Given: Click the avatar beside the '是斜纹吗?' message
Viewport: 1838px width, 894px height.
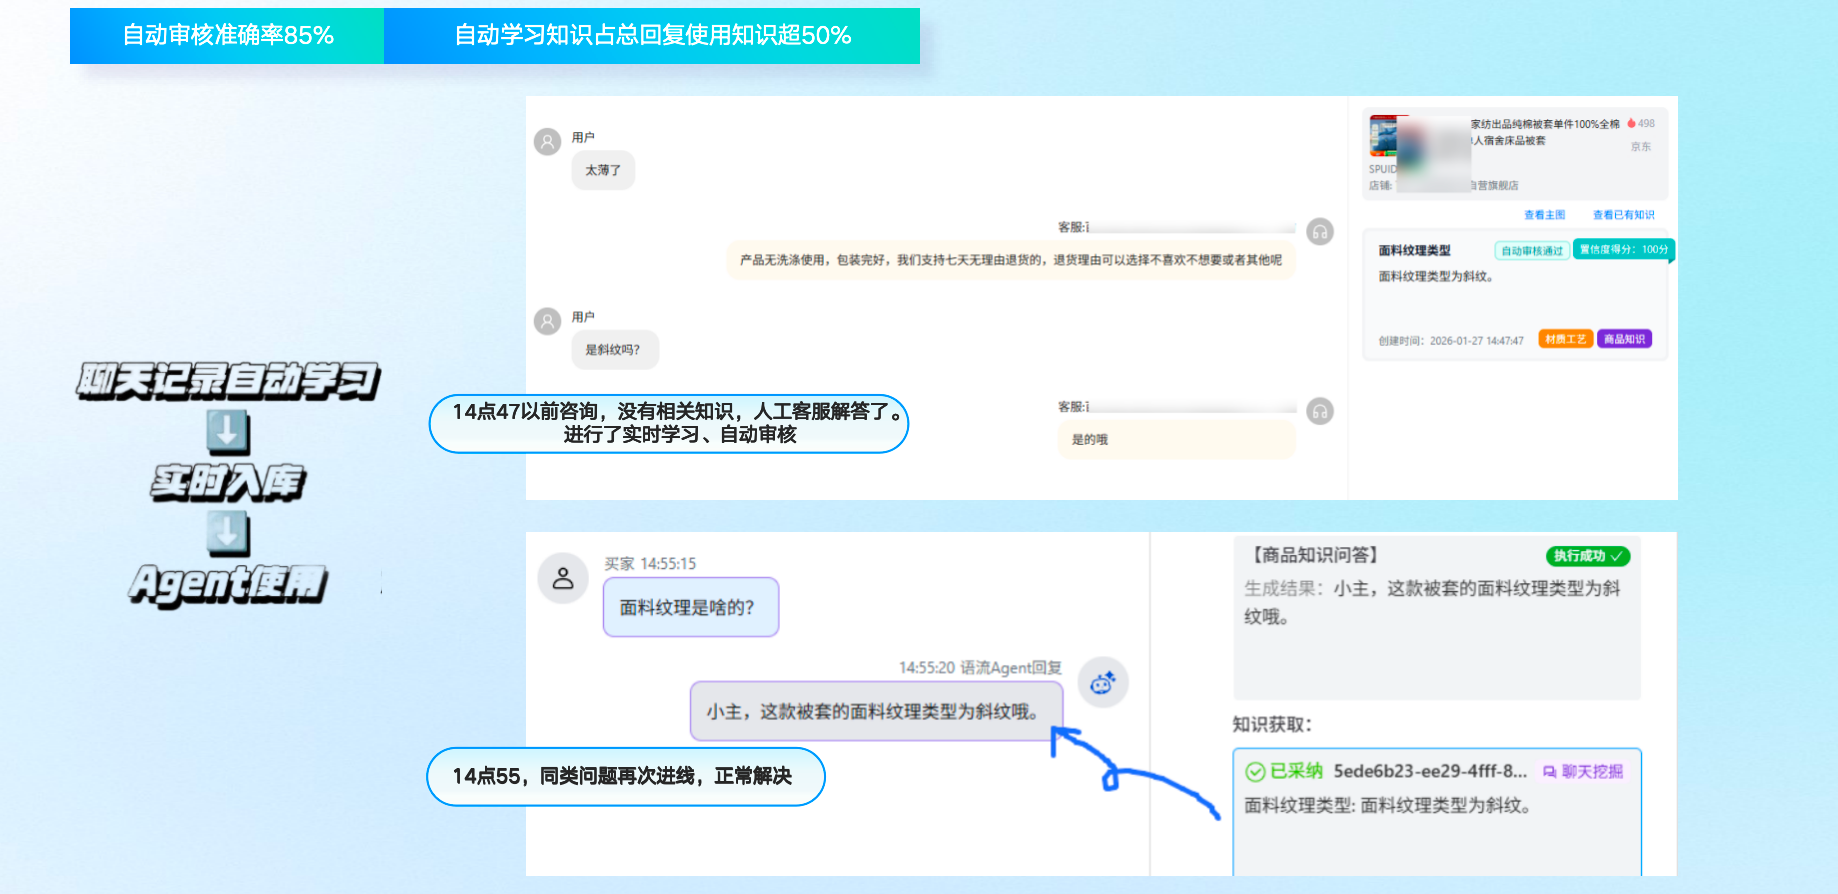Looking at the screenshot, I should click(547, 321).
